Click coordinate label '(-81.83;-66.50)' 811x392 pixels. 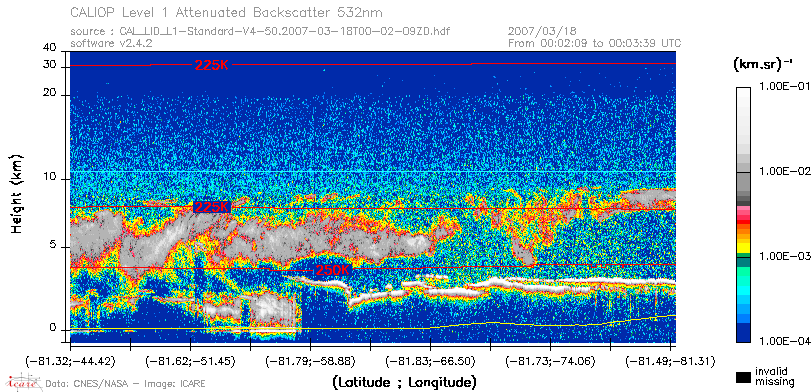pyautogui.click(x=430, y=361)
